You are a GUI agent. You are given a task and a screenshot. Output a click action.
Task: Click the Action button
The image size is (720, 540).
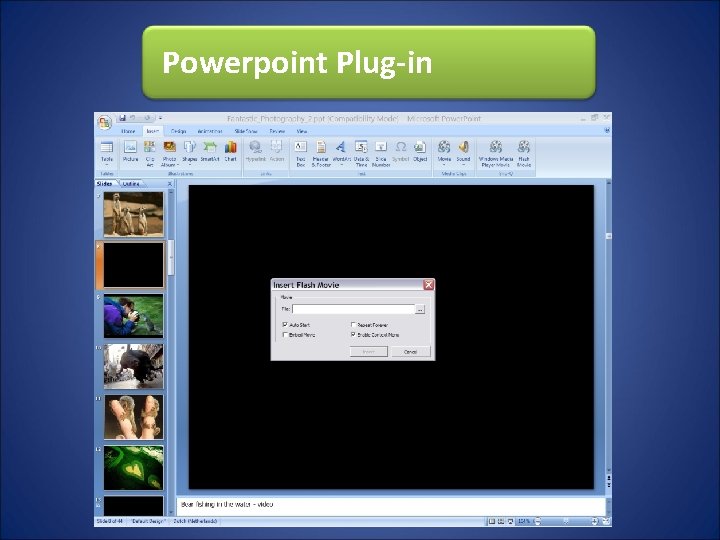tap(277, 152)
